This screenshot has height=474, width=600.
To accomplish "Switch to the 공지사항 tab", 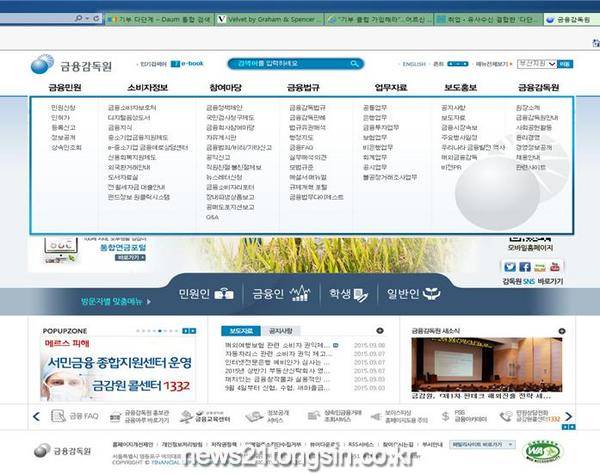I will click(x=280, y=331).
